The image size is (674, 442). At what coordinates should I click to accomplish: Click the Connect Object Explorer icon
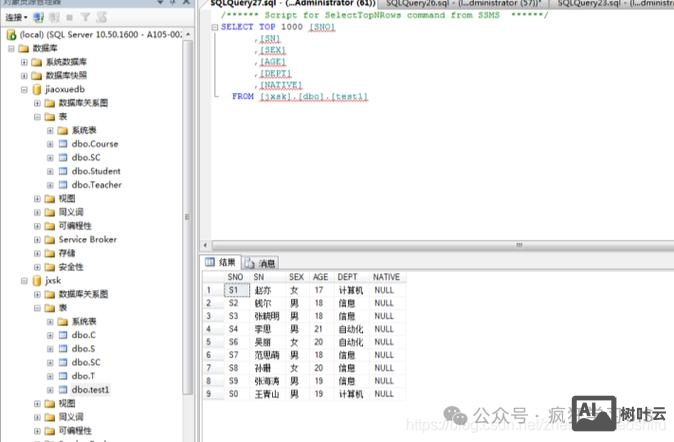coord(39,18)
